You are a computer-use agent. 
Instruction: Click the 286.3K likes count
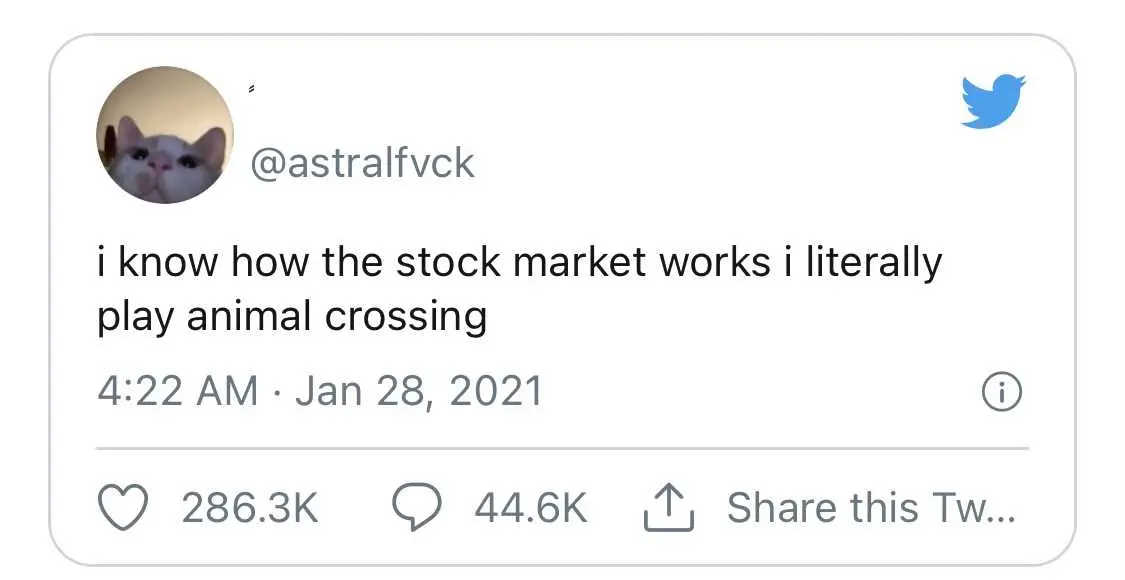250,508
